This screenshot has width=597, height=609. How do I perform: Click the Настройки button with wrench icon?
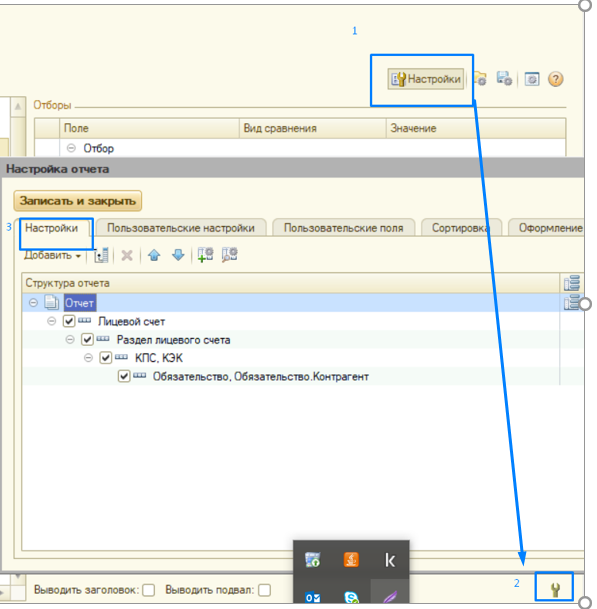(425, 79)
